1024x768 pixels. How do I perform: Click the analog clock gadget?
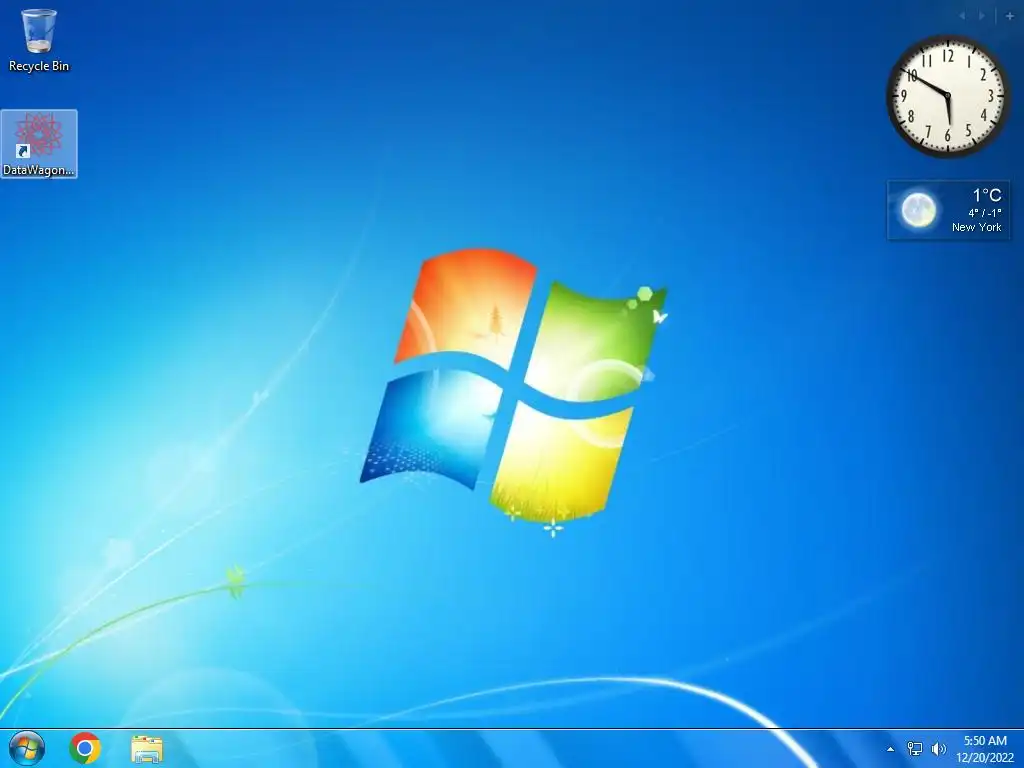pos(947,96)
